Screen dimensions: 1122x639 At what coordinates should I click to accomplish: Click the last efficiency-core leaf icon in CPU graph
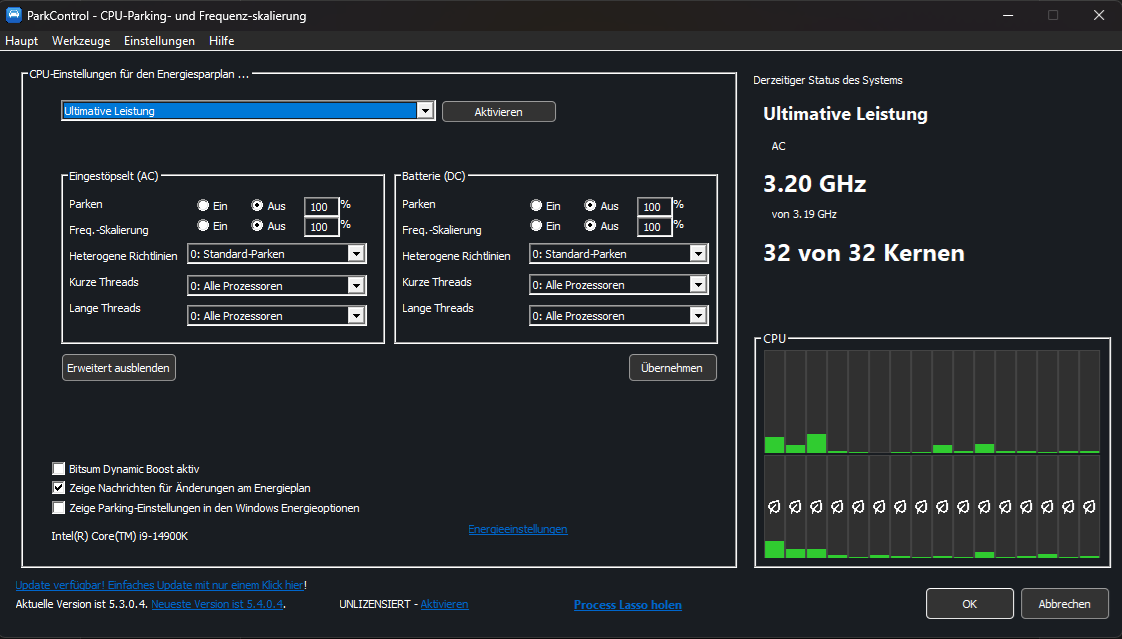[x=1089, y=507]
